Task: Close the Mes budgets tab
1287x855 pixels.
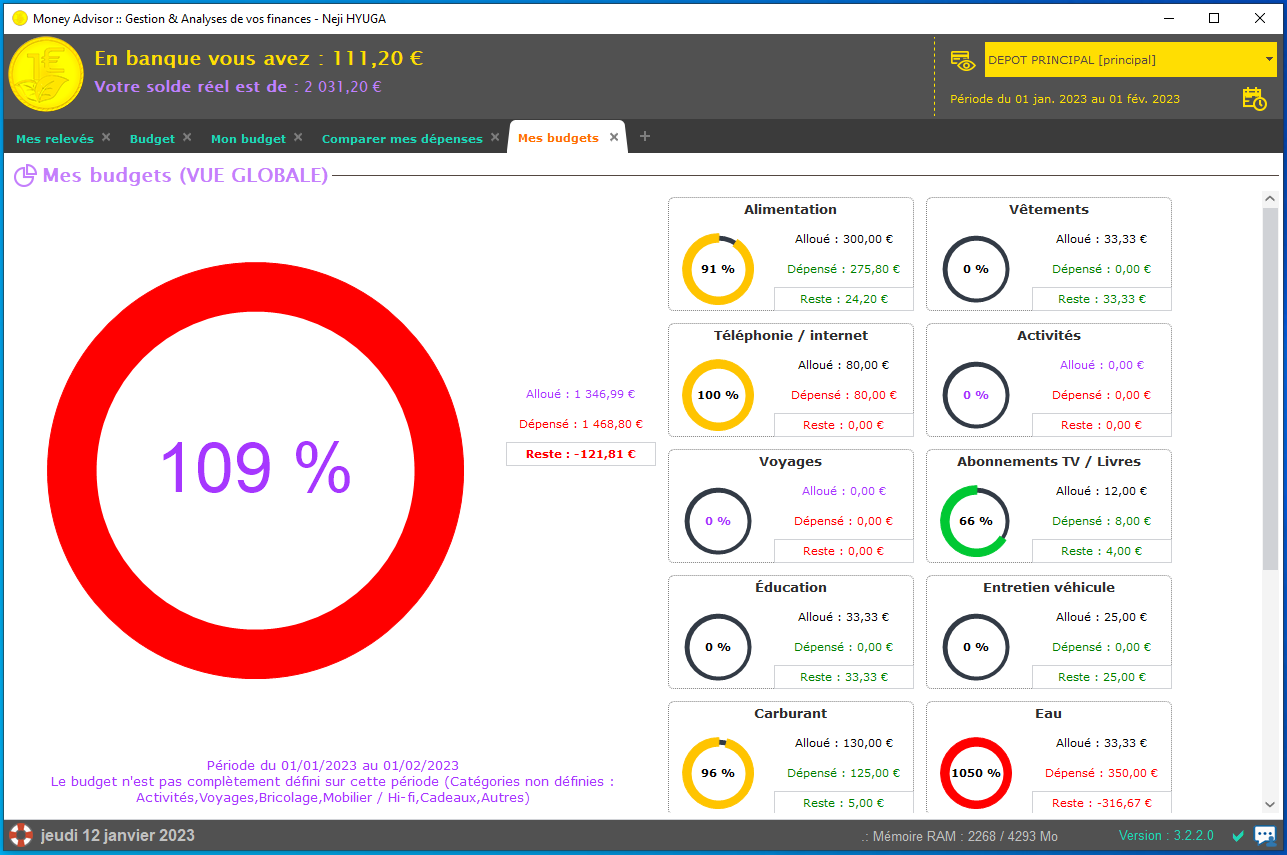Action: point(614,137)
